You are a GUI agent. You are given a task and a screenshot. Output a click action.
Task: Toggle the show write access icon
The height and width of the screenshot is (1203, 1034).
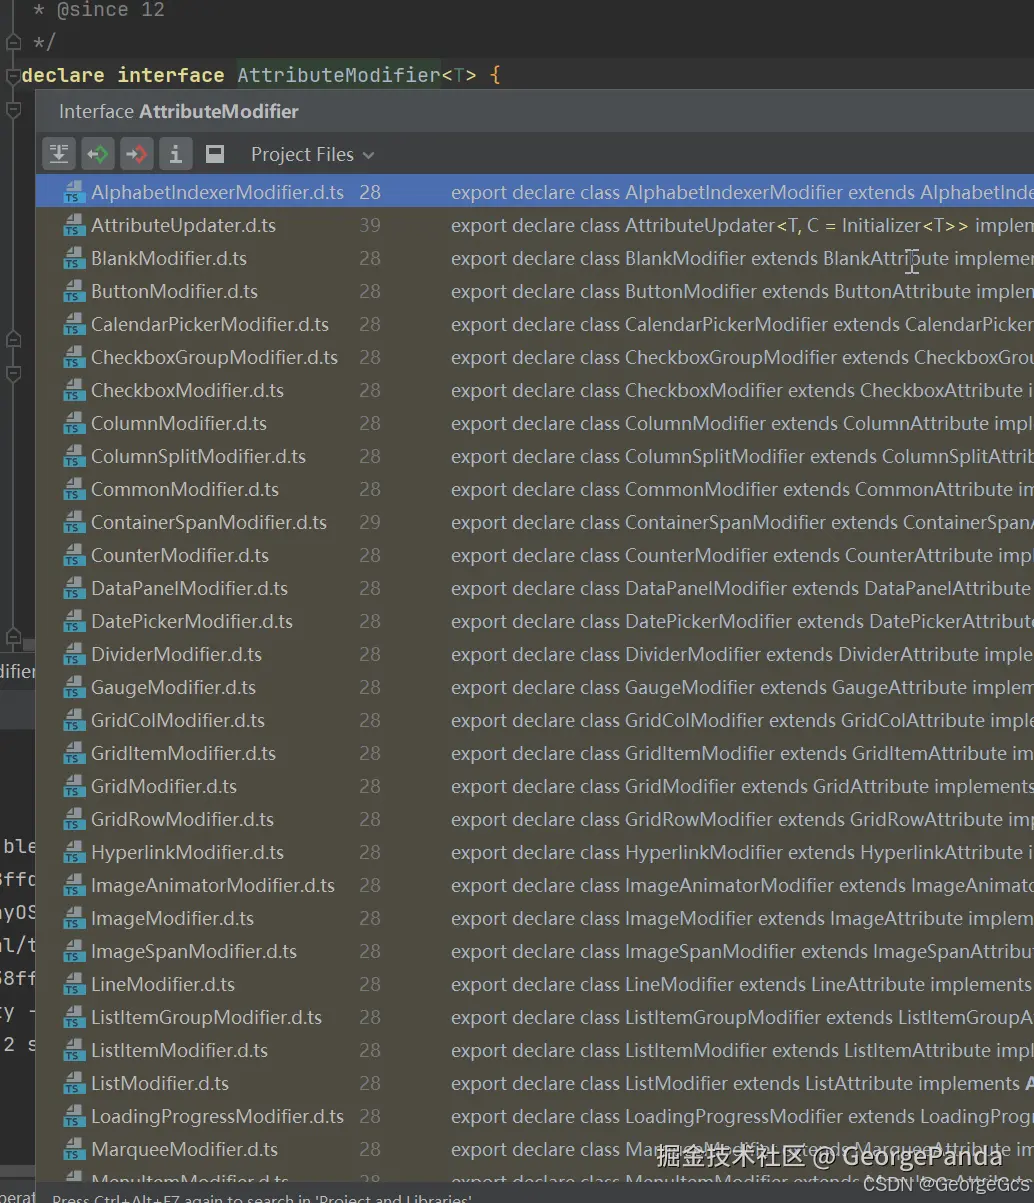[137, 154]
